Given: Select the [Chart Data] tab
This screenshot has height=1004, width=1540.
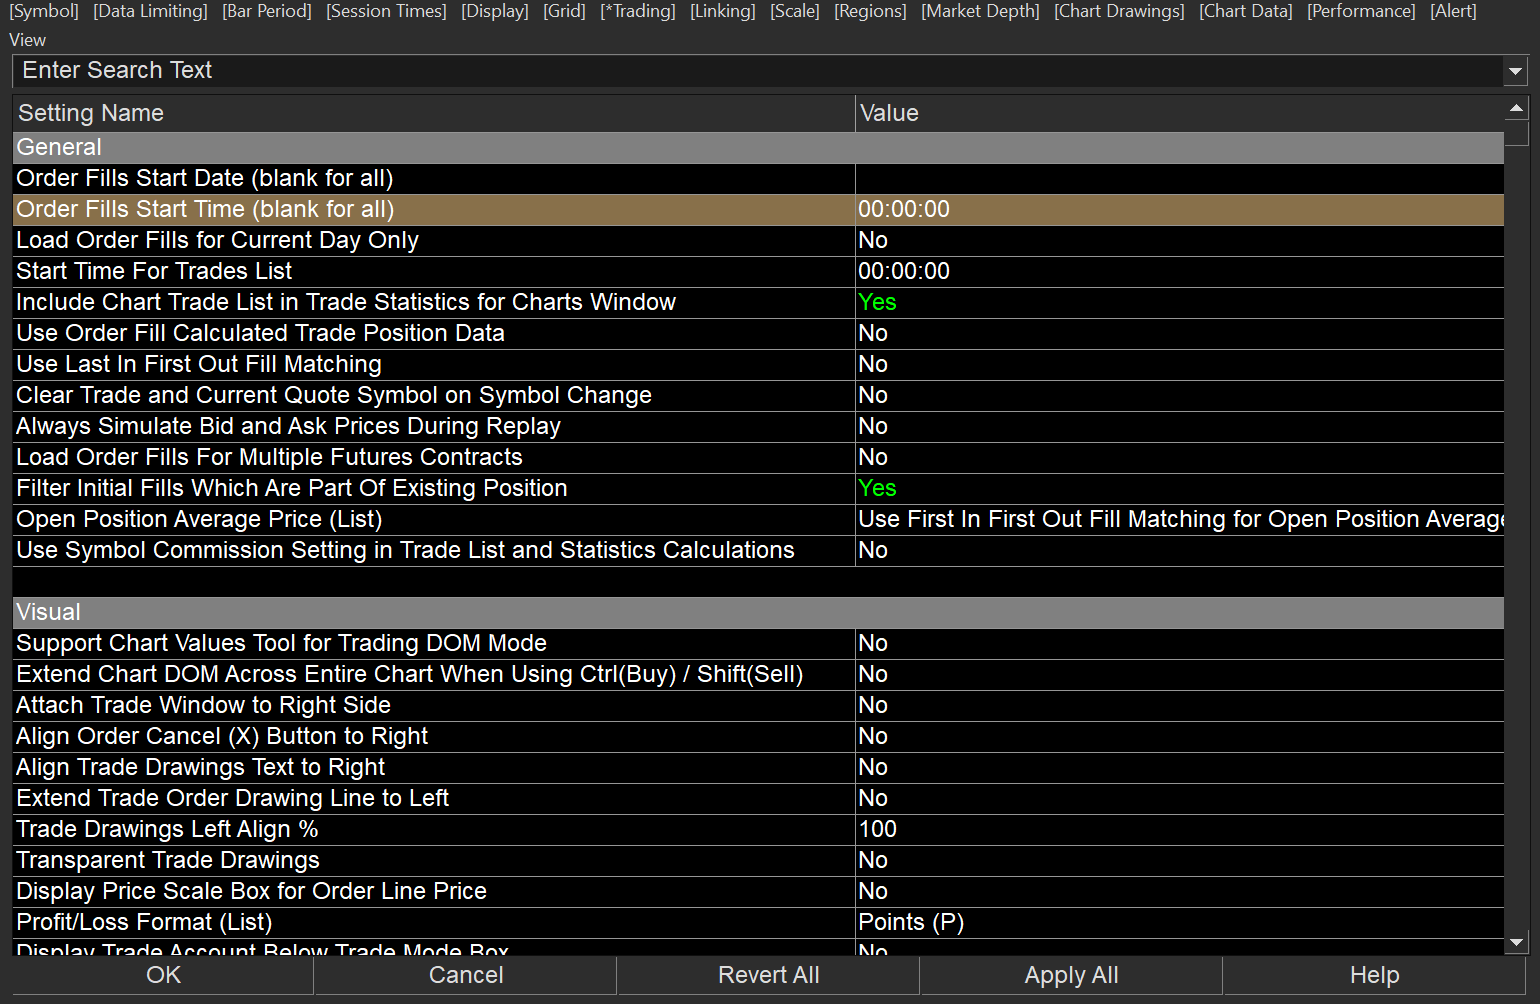Looking at the screenshot, I should coord(1246,11).
